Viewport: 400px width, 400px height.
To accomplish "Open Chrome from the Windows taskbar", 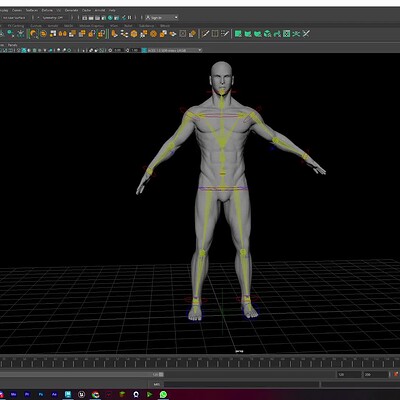I will point(95,394).
